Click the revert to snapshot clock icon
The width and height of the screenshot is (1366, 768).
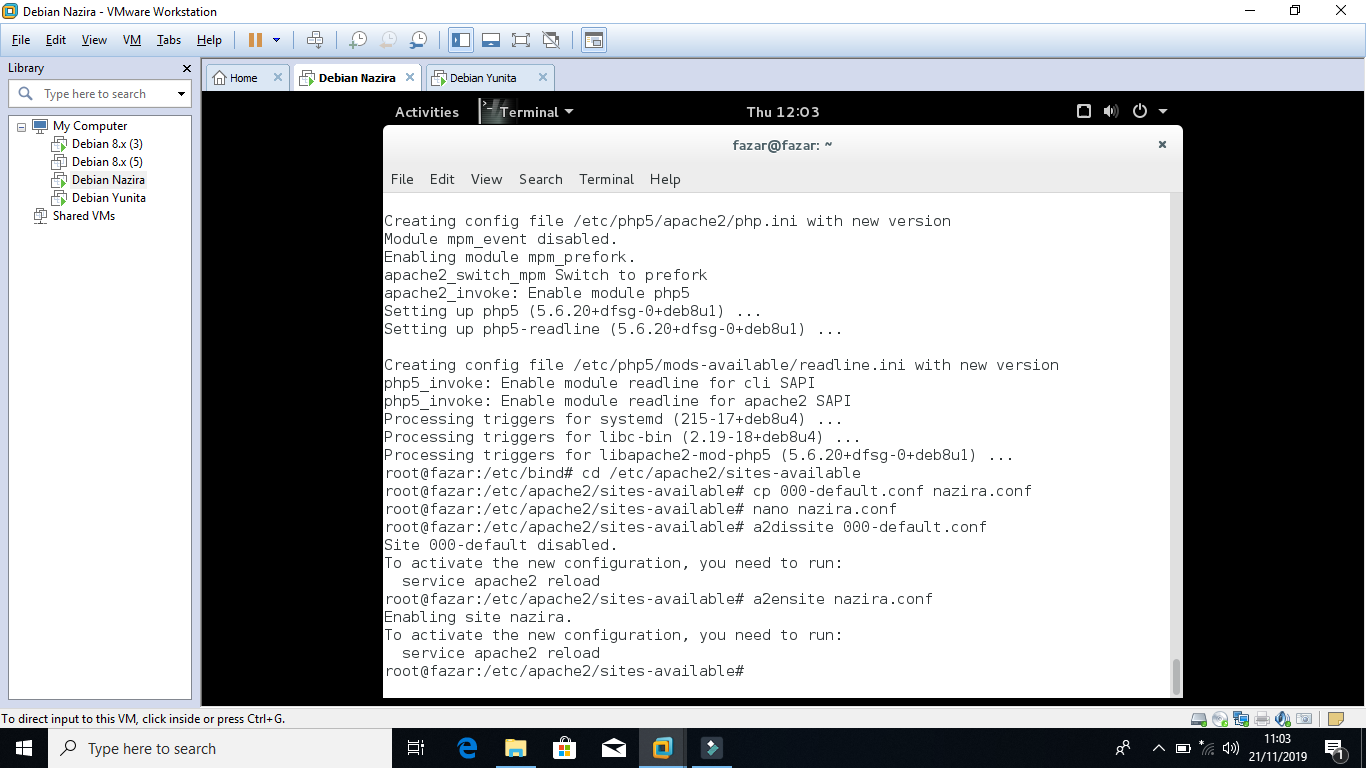(x=388, y=40)
